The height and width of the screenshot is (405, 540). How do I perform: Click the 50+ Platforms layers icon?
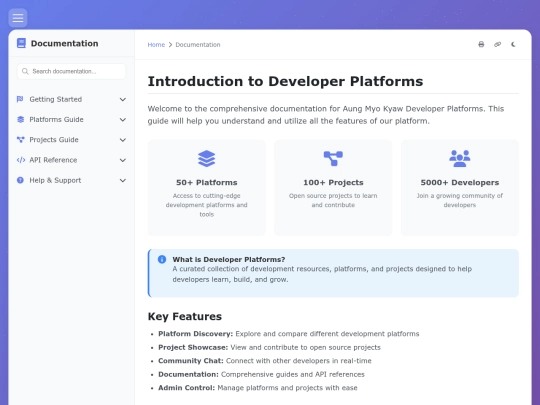(207, 158)
